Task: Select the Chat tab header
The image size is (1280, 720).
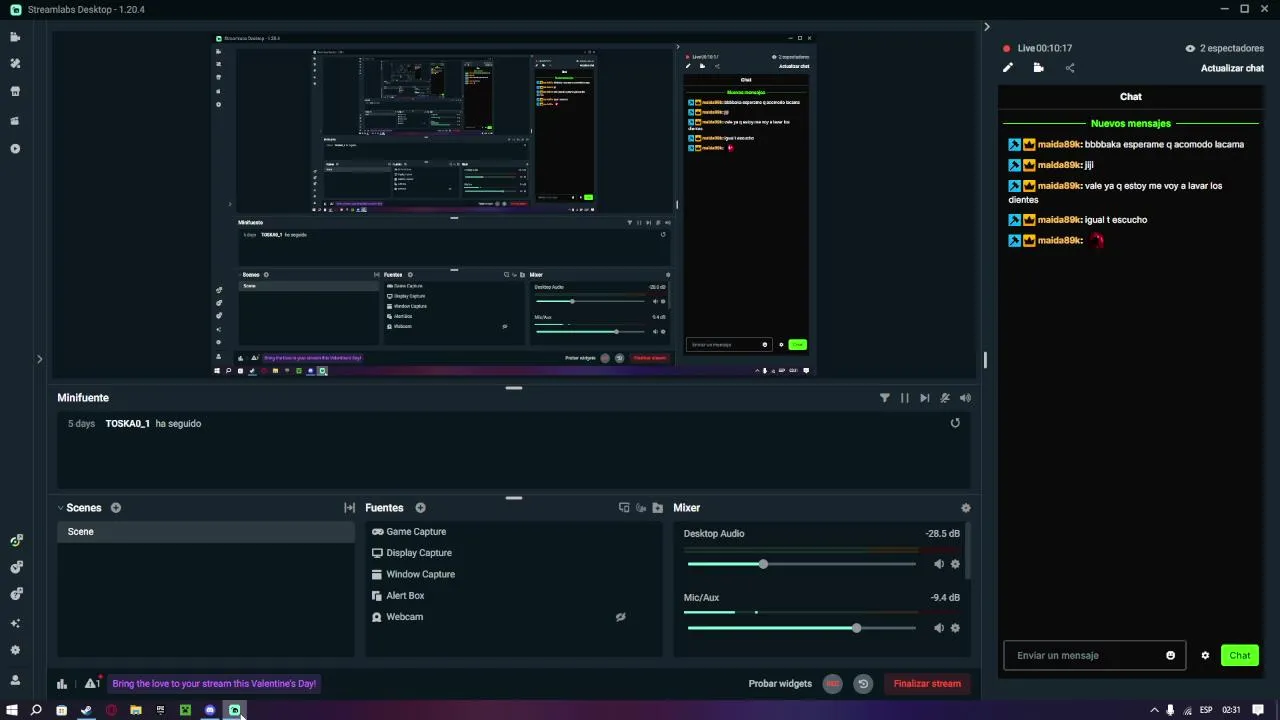Action: tap(1131, 97)
